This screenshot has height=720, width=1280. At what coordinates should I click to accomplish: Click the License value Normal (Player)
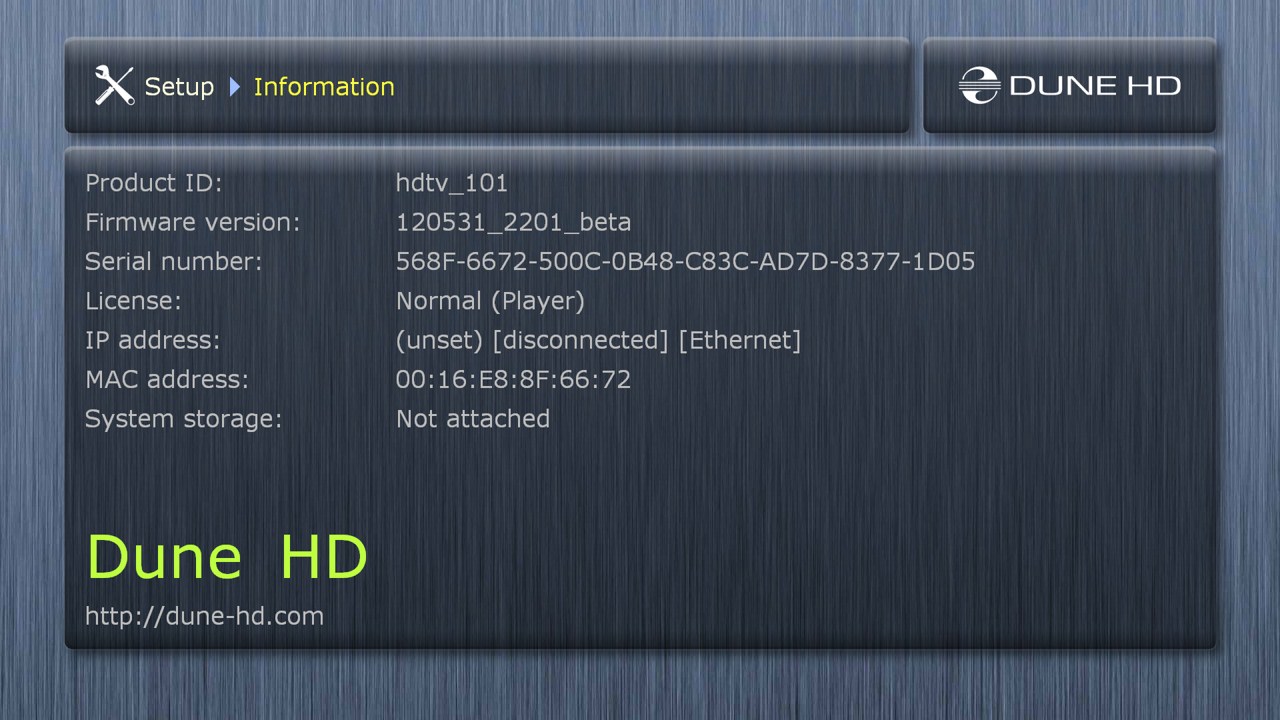pos(490,301)
